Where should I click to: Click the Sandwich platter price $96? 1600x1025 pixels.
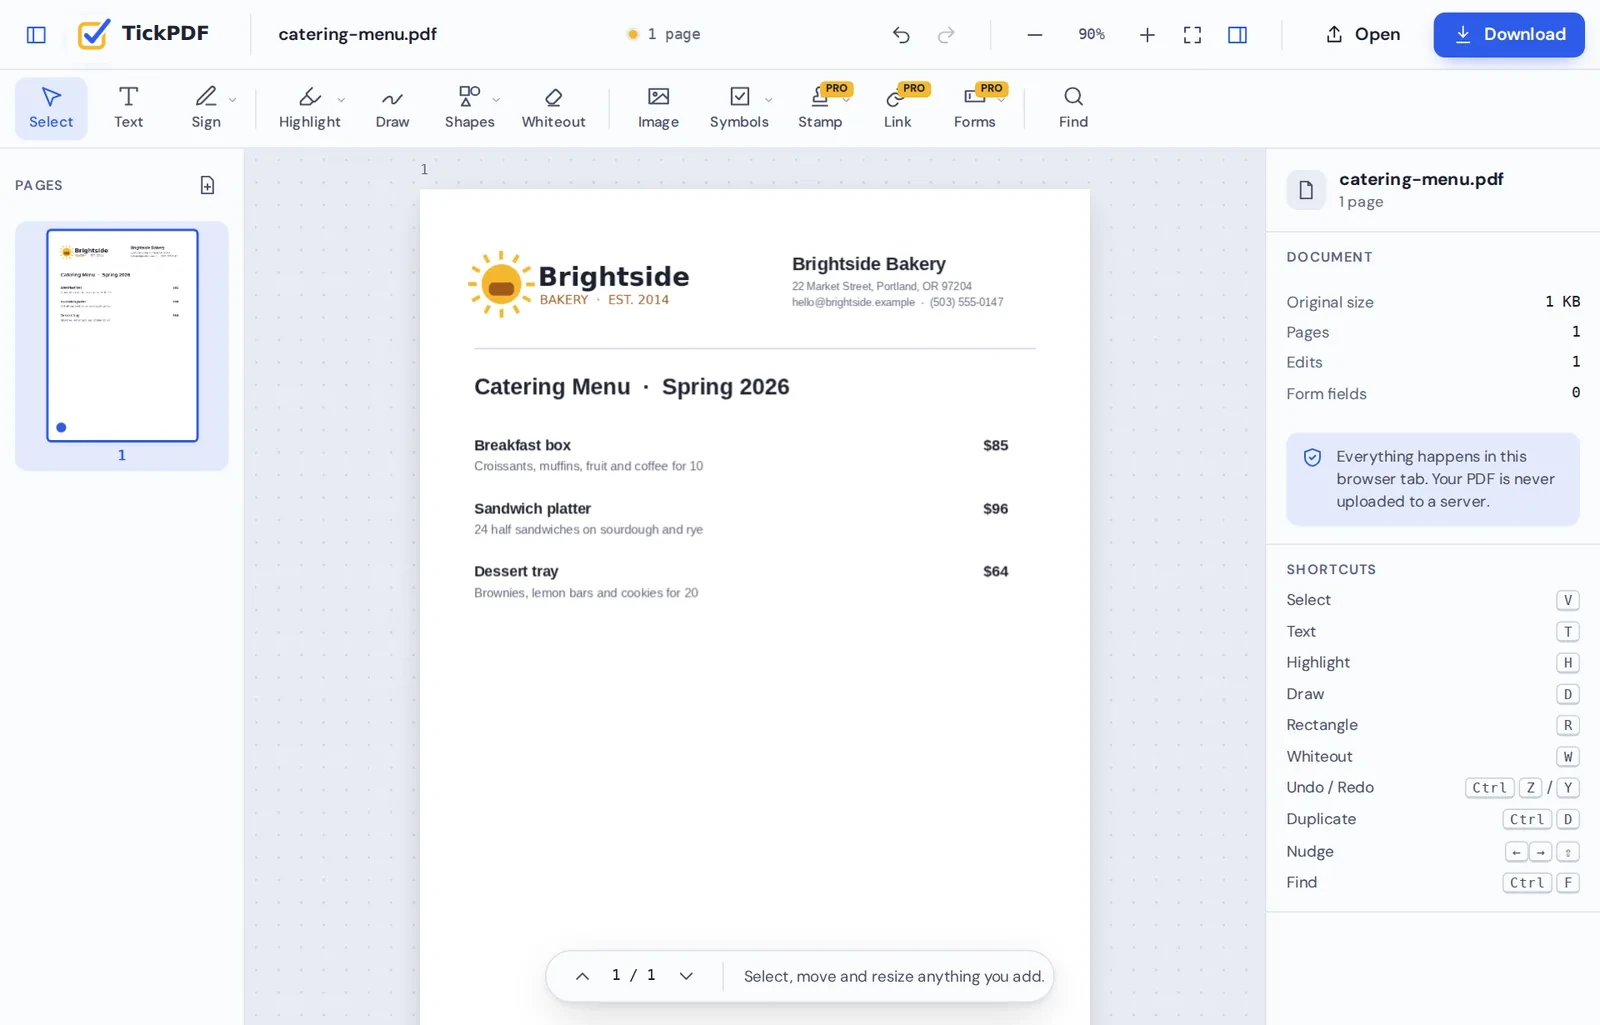[x=995, y=509]
